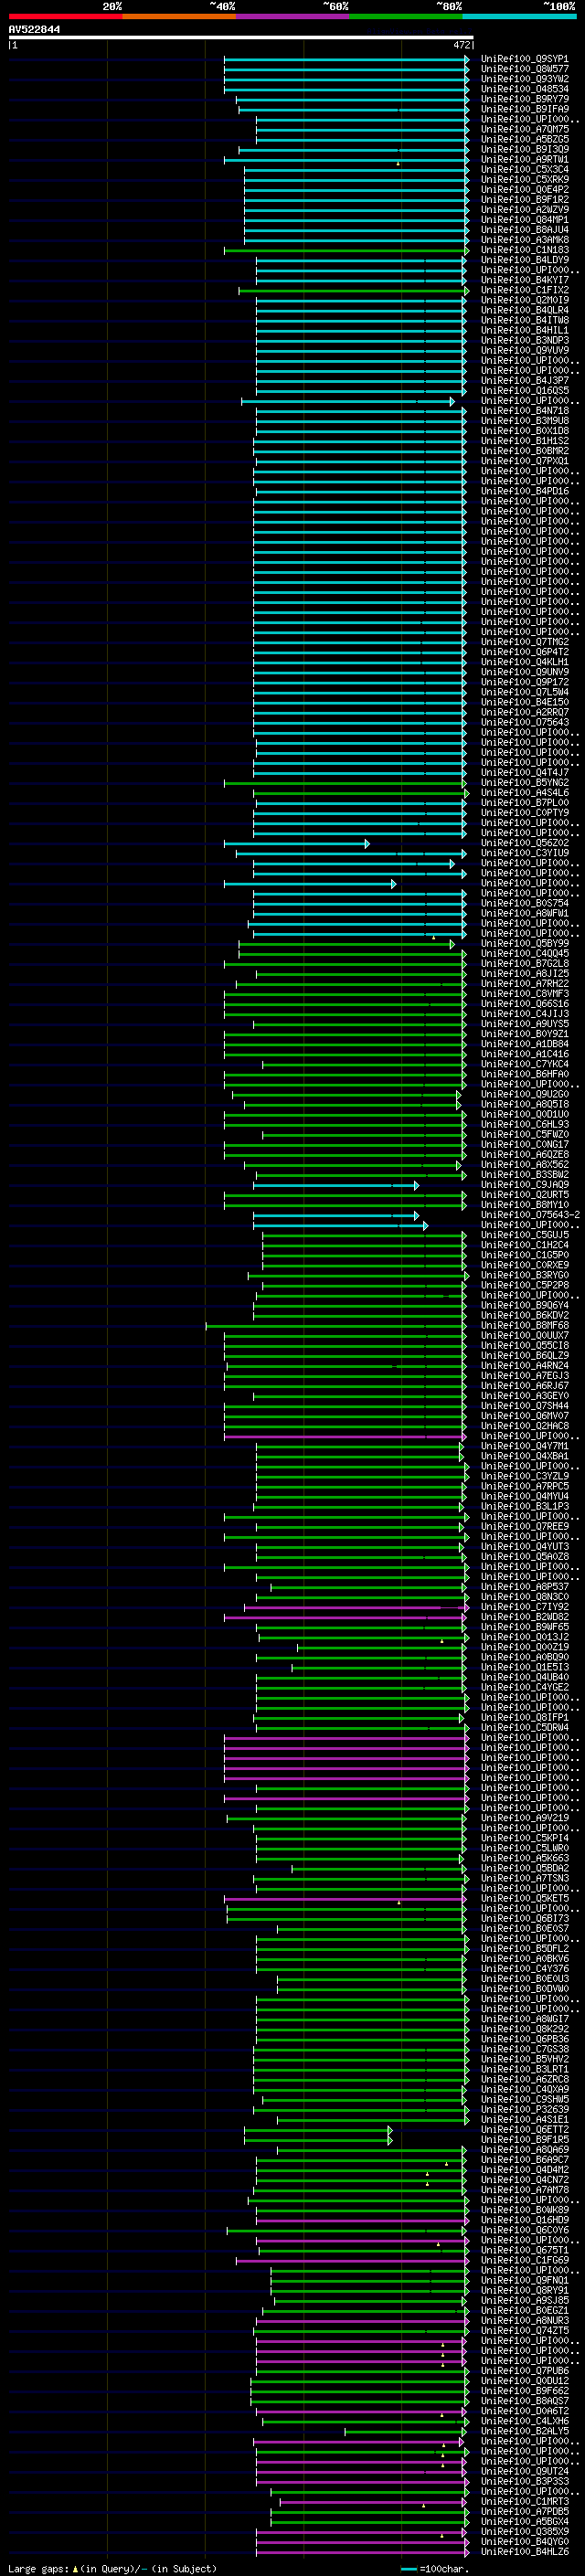This screenshot has width=585, height=2576.
Task: Click the cyan ~100% identity legend segment
Action: (x=520, y=16)
